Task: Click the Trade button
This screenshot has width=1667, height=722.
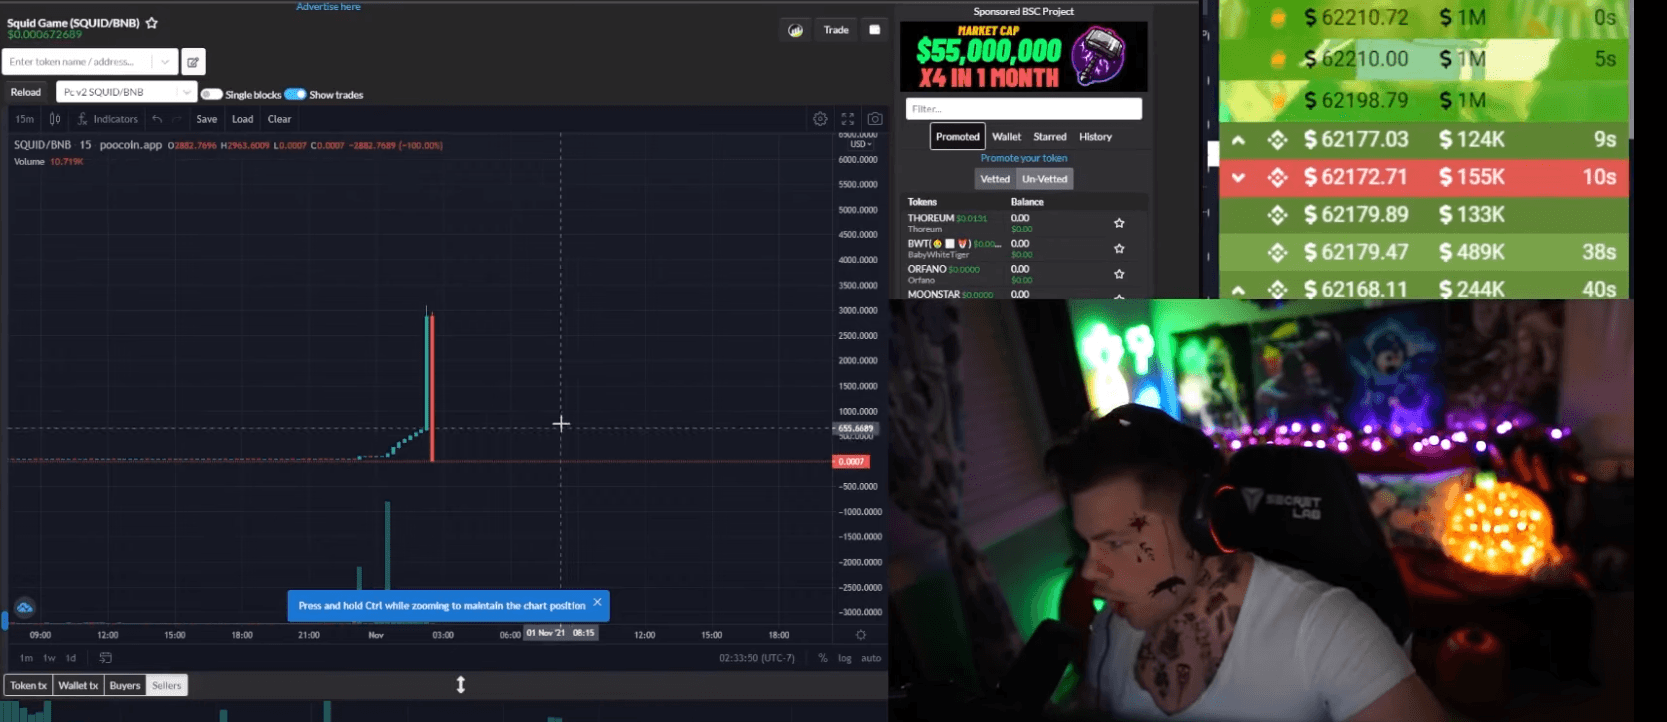Action: (836, 30)
